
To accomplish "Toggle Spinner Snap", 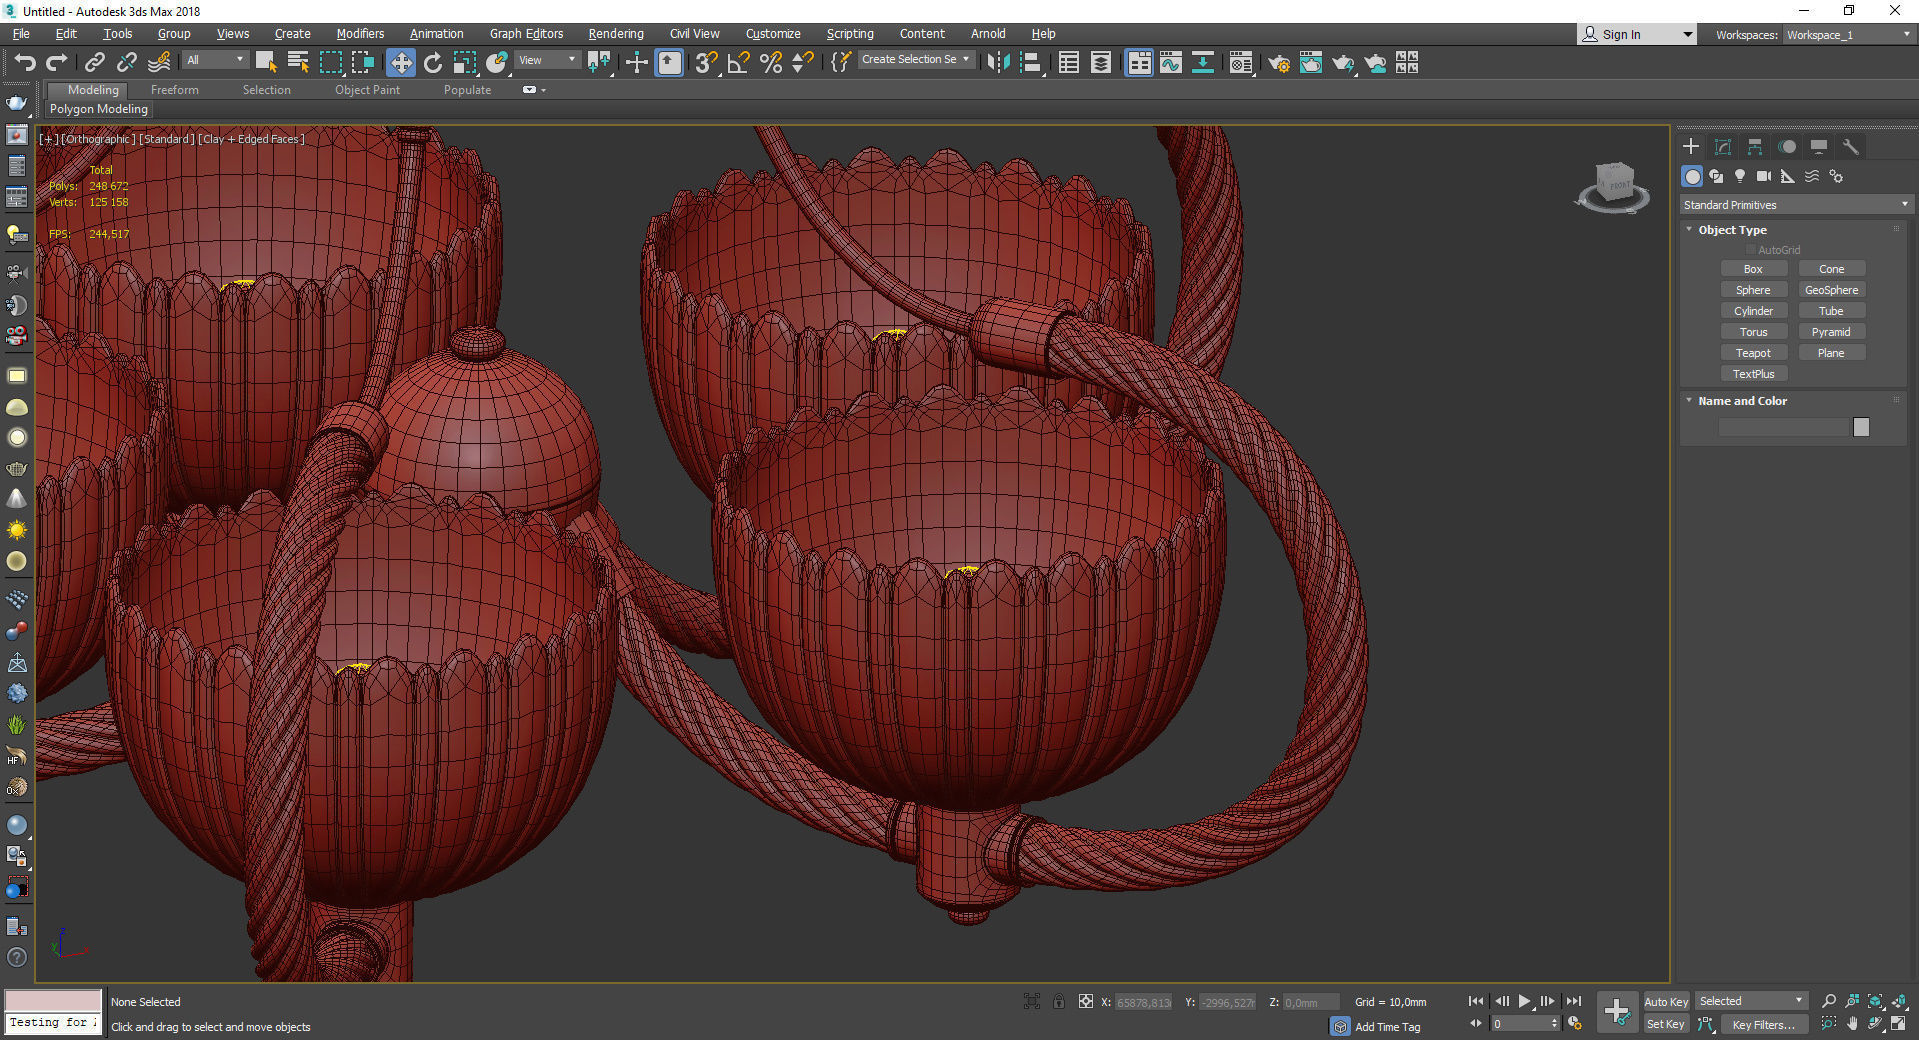I will click(x=802, y=63).
